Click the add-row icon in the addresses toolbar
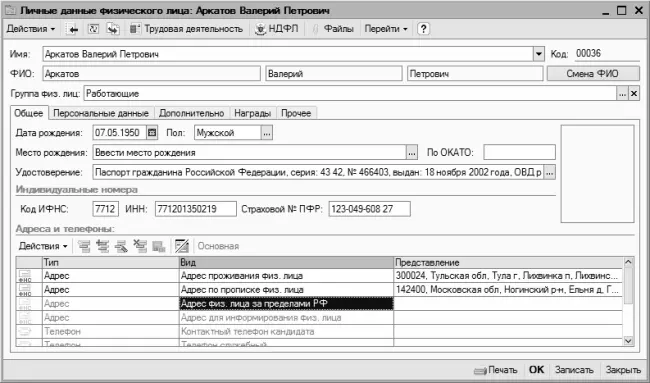This screenshot has height=383, width=650. (84, 246)
